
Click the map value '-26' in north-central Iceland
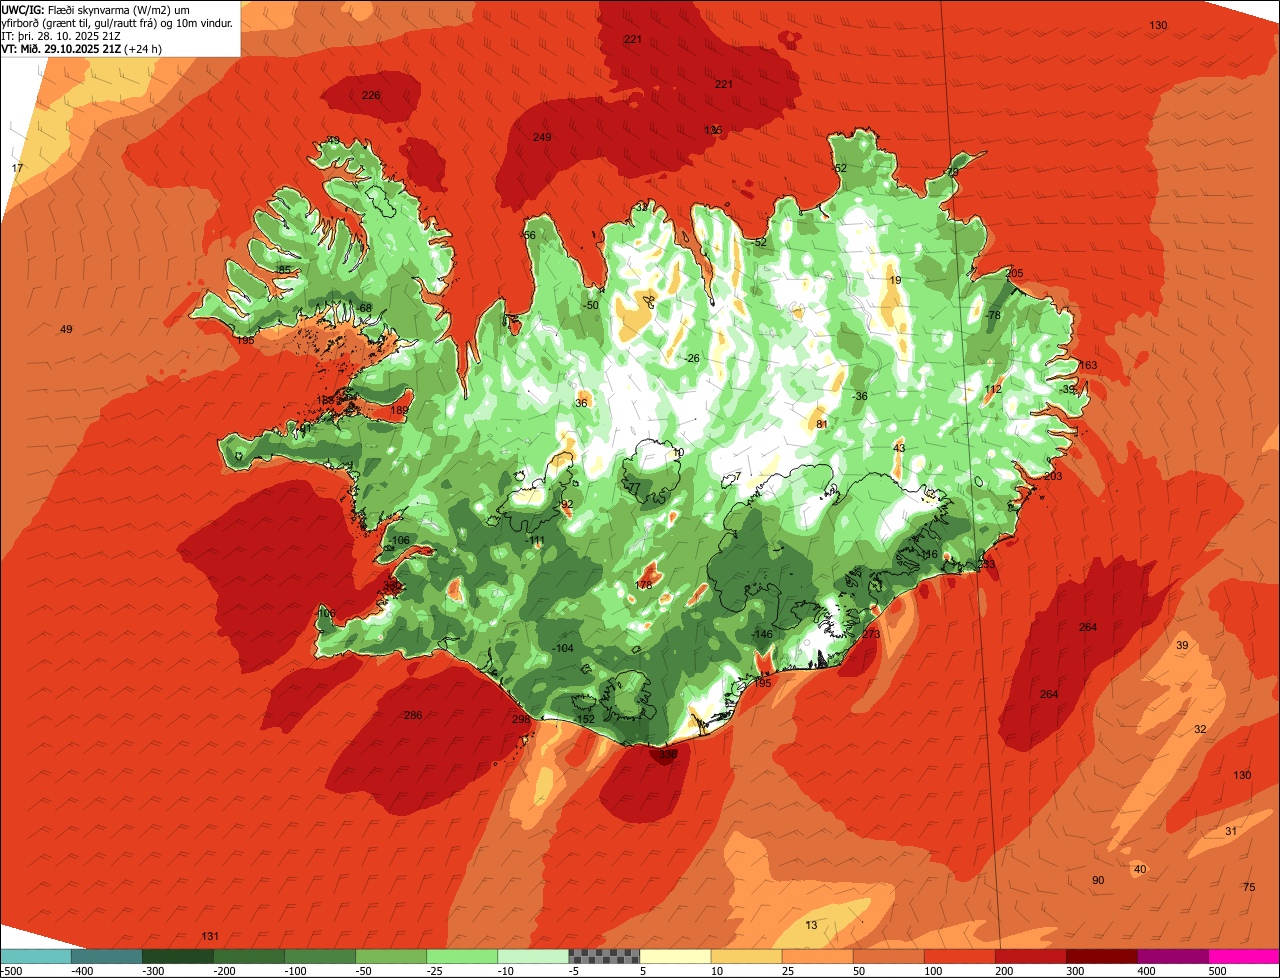[x=691, y=358]
